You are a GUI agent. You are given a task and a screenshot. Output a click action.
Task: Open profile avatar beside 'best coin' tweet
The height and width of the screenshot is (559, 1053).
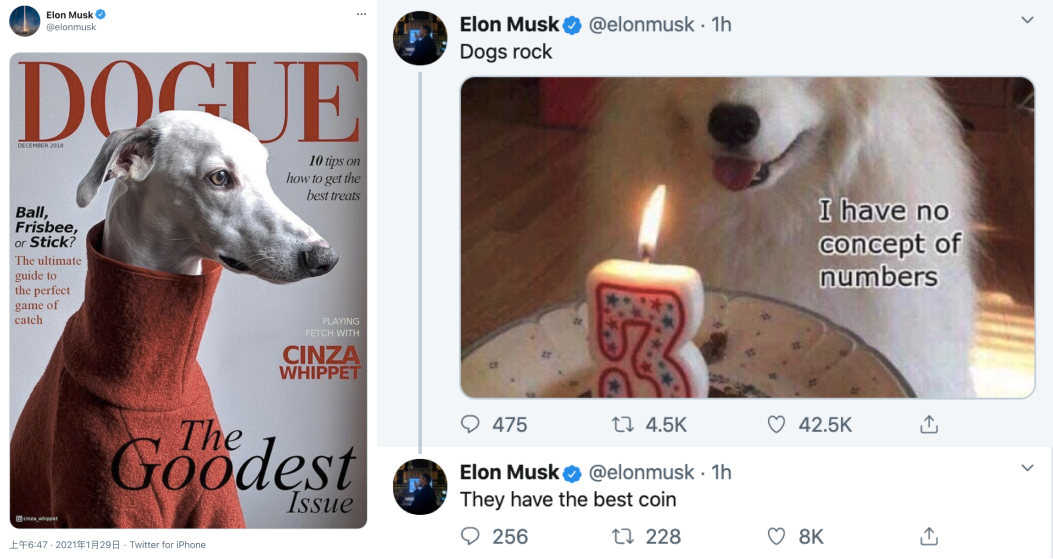[420, 486]
